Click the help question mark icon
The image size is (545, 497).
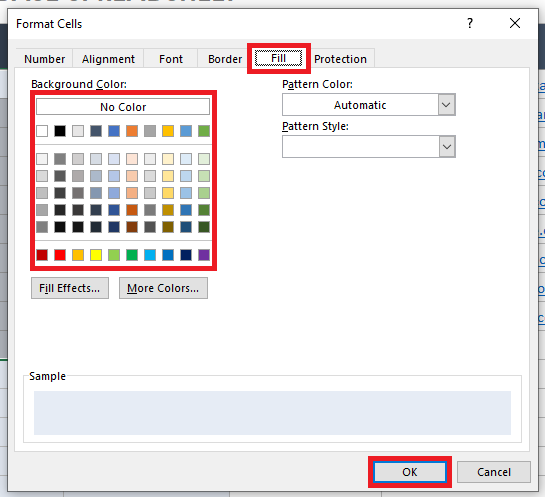(470, 23)
